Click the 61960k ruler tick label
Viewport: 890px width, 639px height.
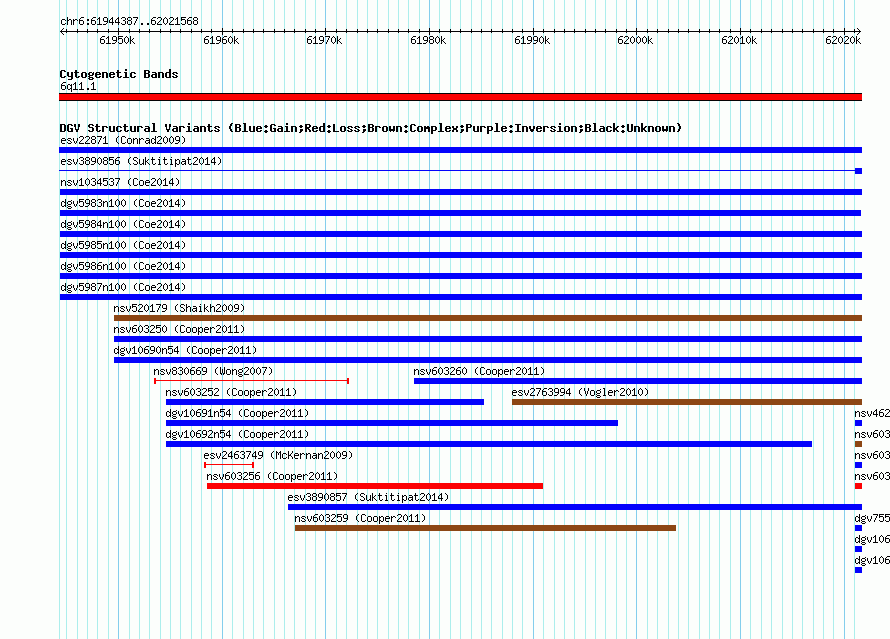tap(221, 40)
